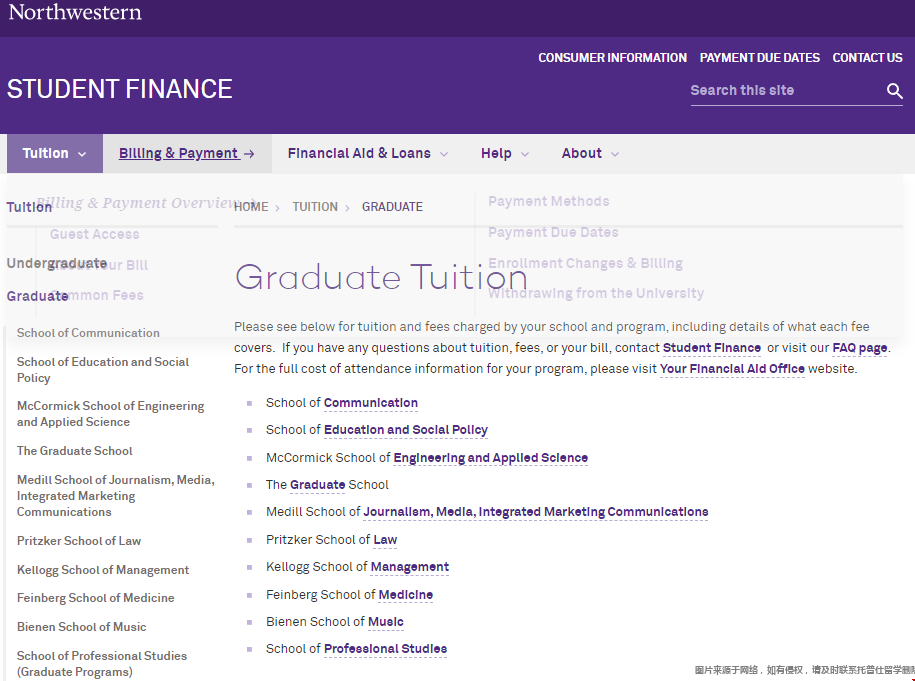Screen dimensions: 915x681
Task: Open the Billing & Payment nav link
Action: tap(187, 153)
